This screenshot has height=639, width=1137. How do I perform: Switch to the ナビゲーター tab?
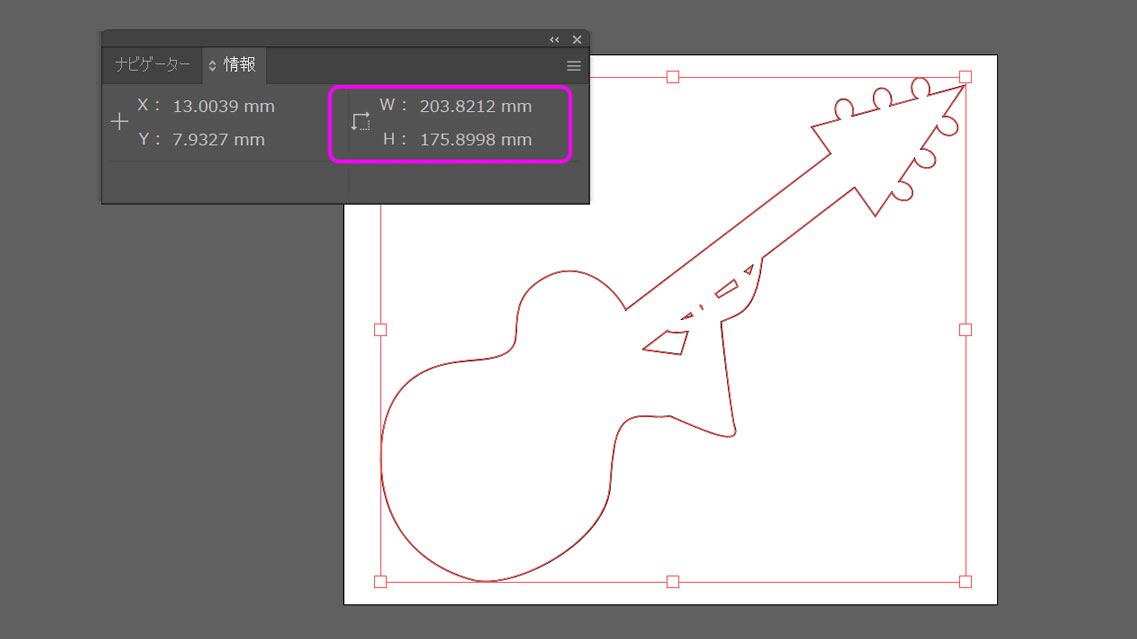click(152, 65)
